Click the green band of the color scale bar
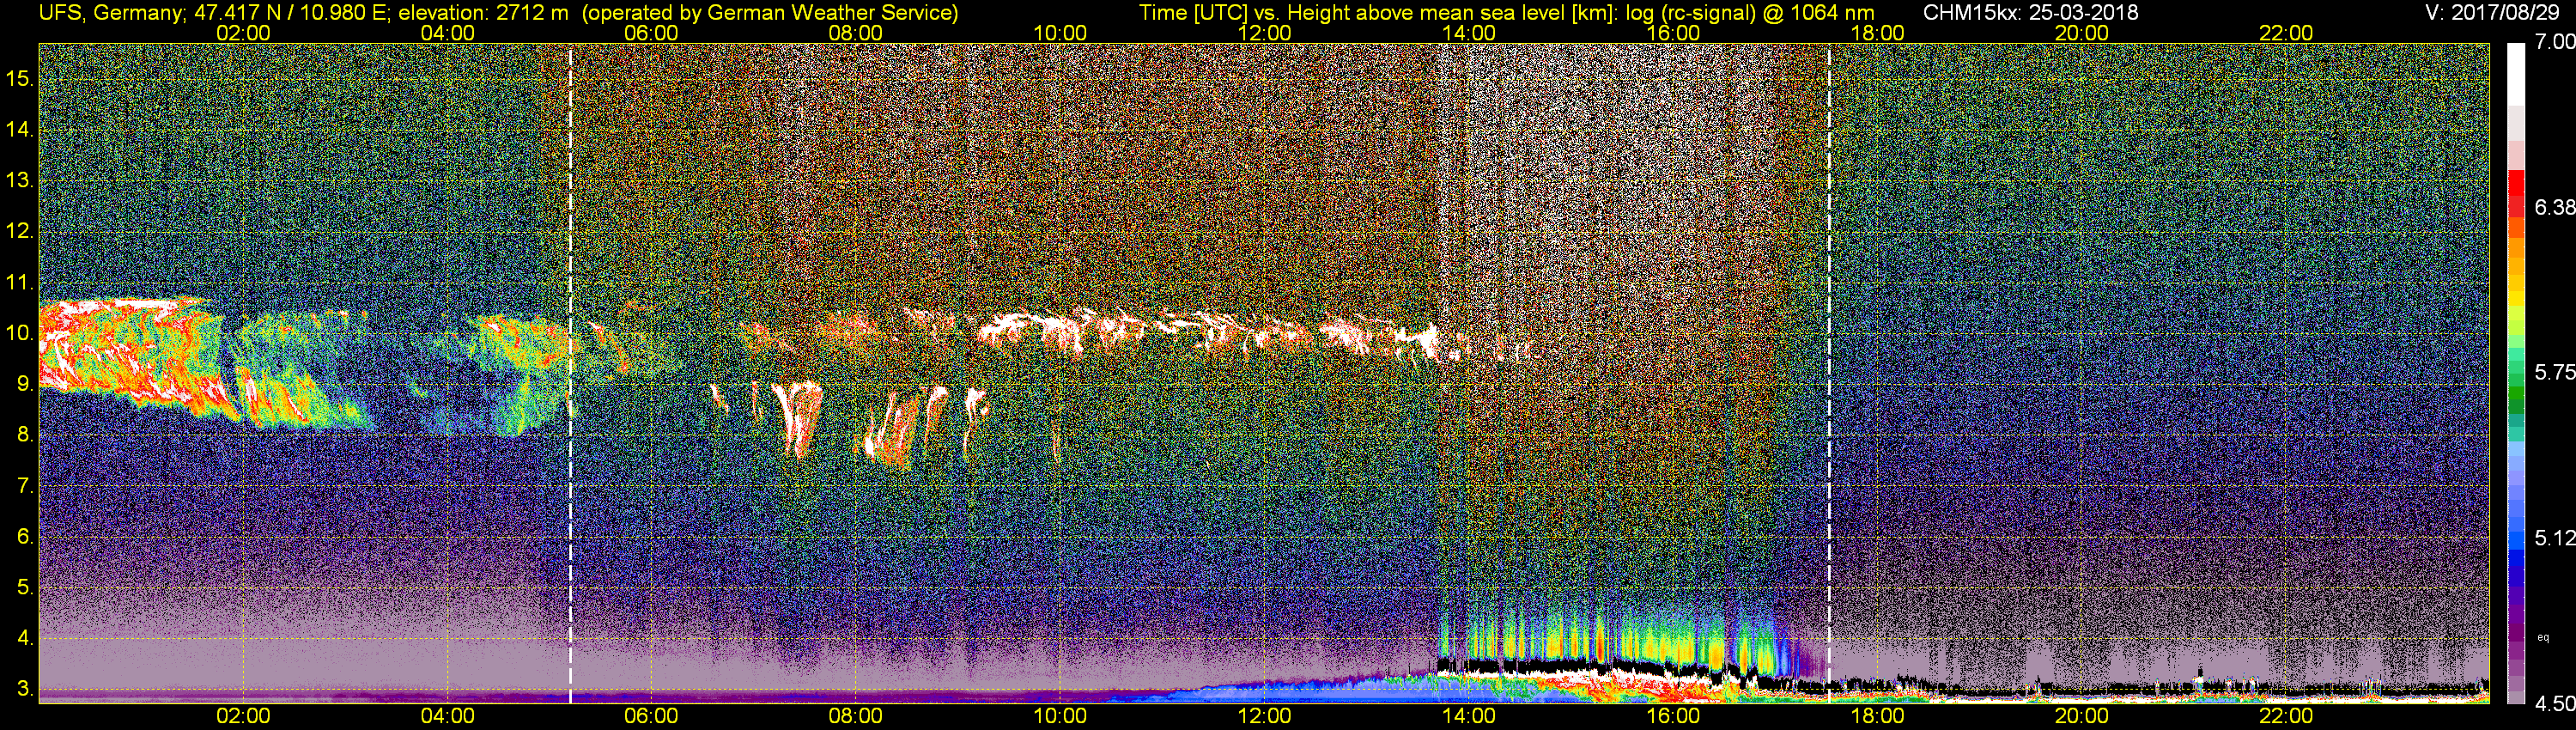Image resolution: width=2576 pixels, height=730 pixels. [2515, 395]
